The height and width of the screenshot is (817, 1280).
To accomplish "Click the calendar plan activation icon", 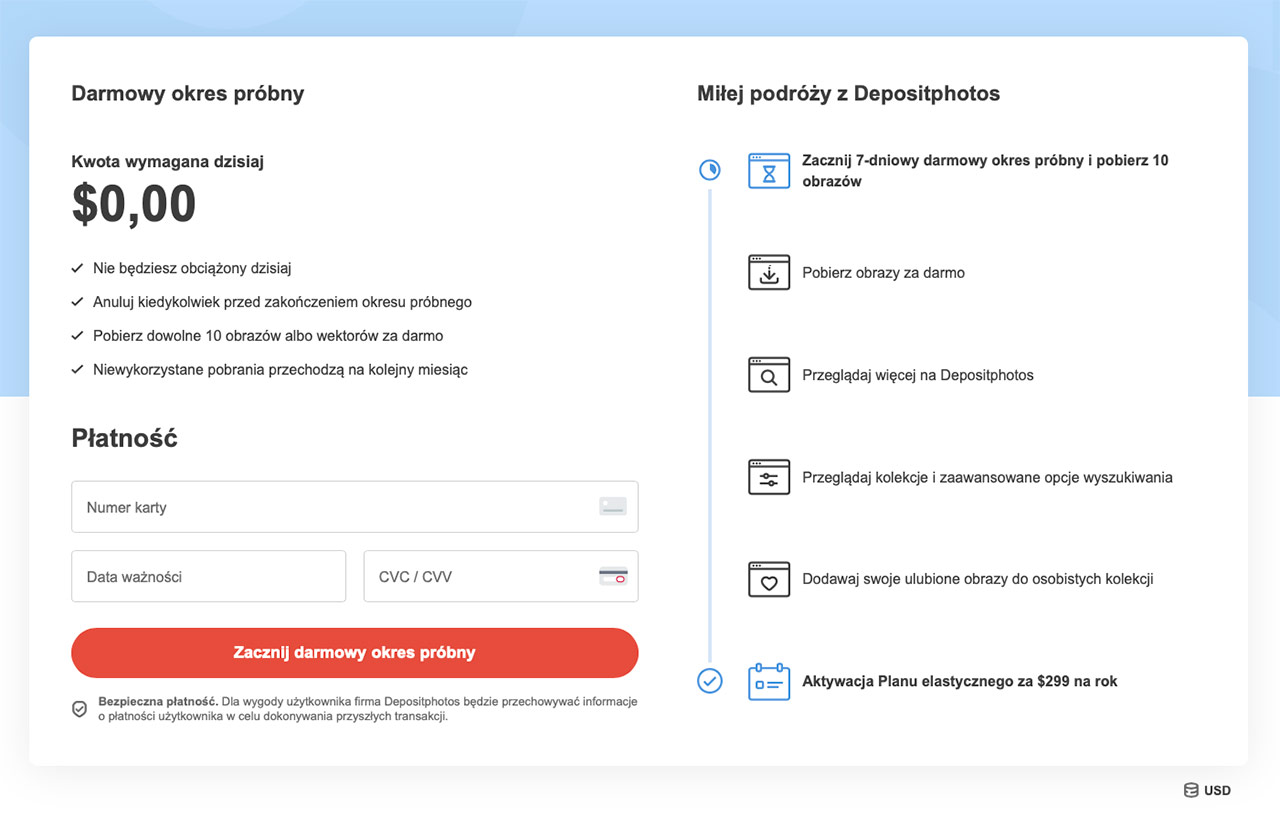I will pyautogui.click(x=768, y=682).
